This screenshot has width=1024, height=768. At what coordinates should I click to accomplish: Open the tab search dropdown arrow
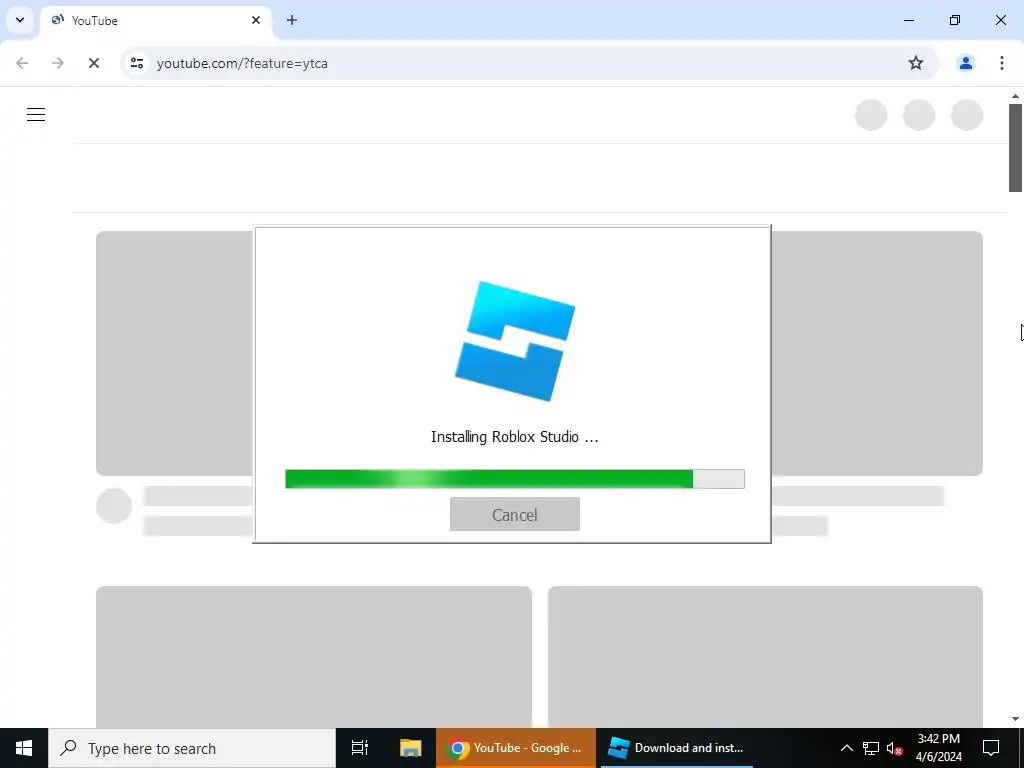coord(20,20)
